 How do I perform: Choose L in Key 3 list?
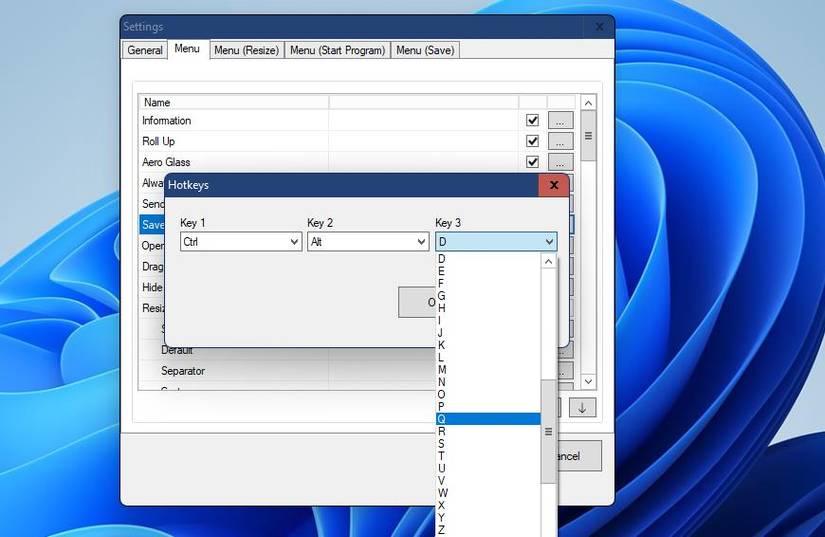489,357
